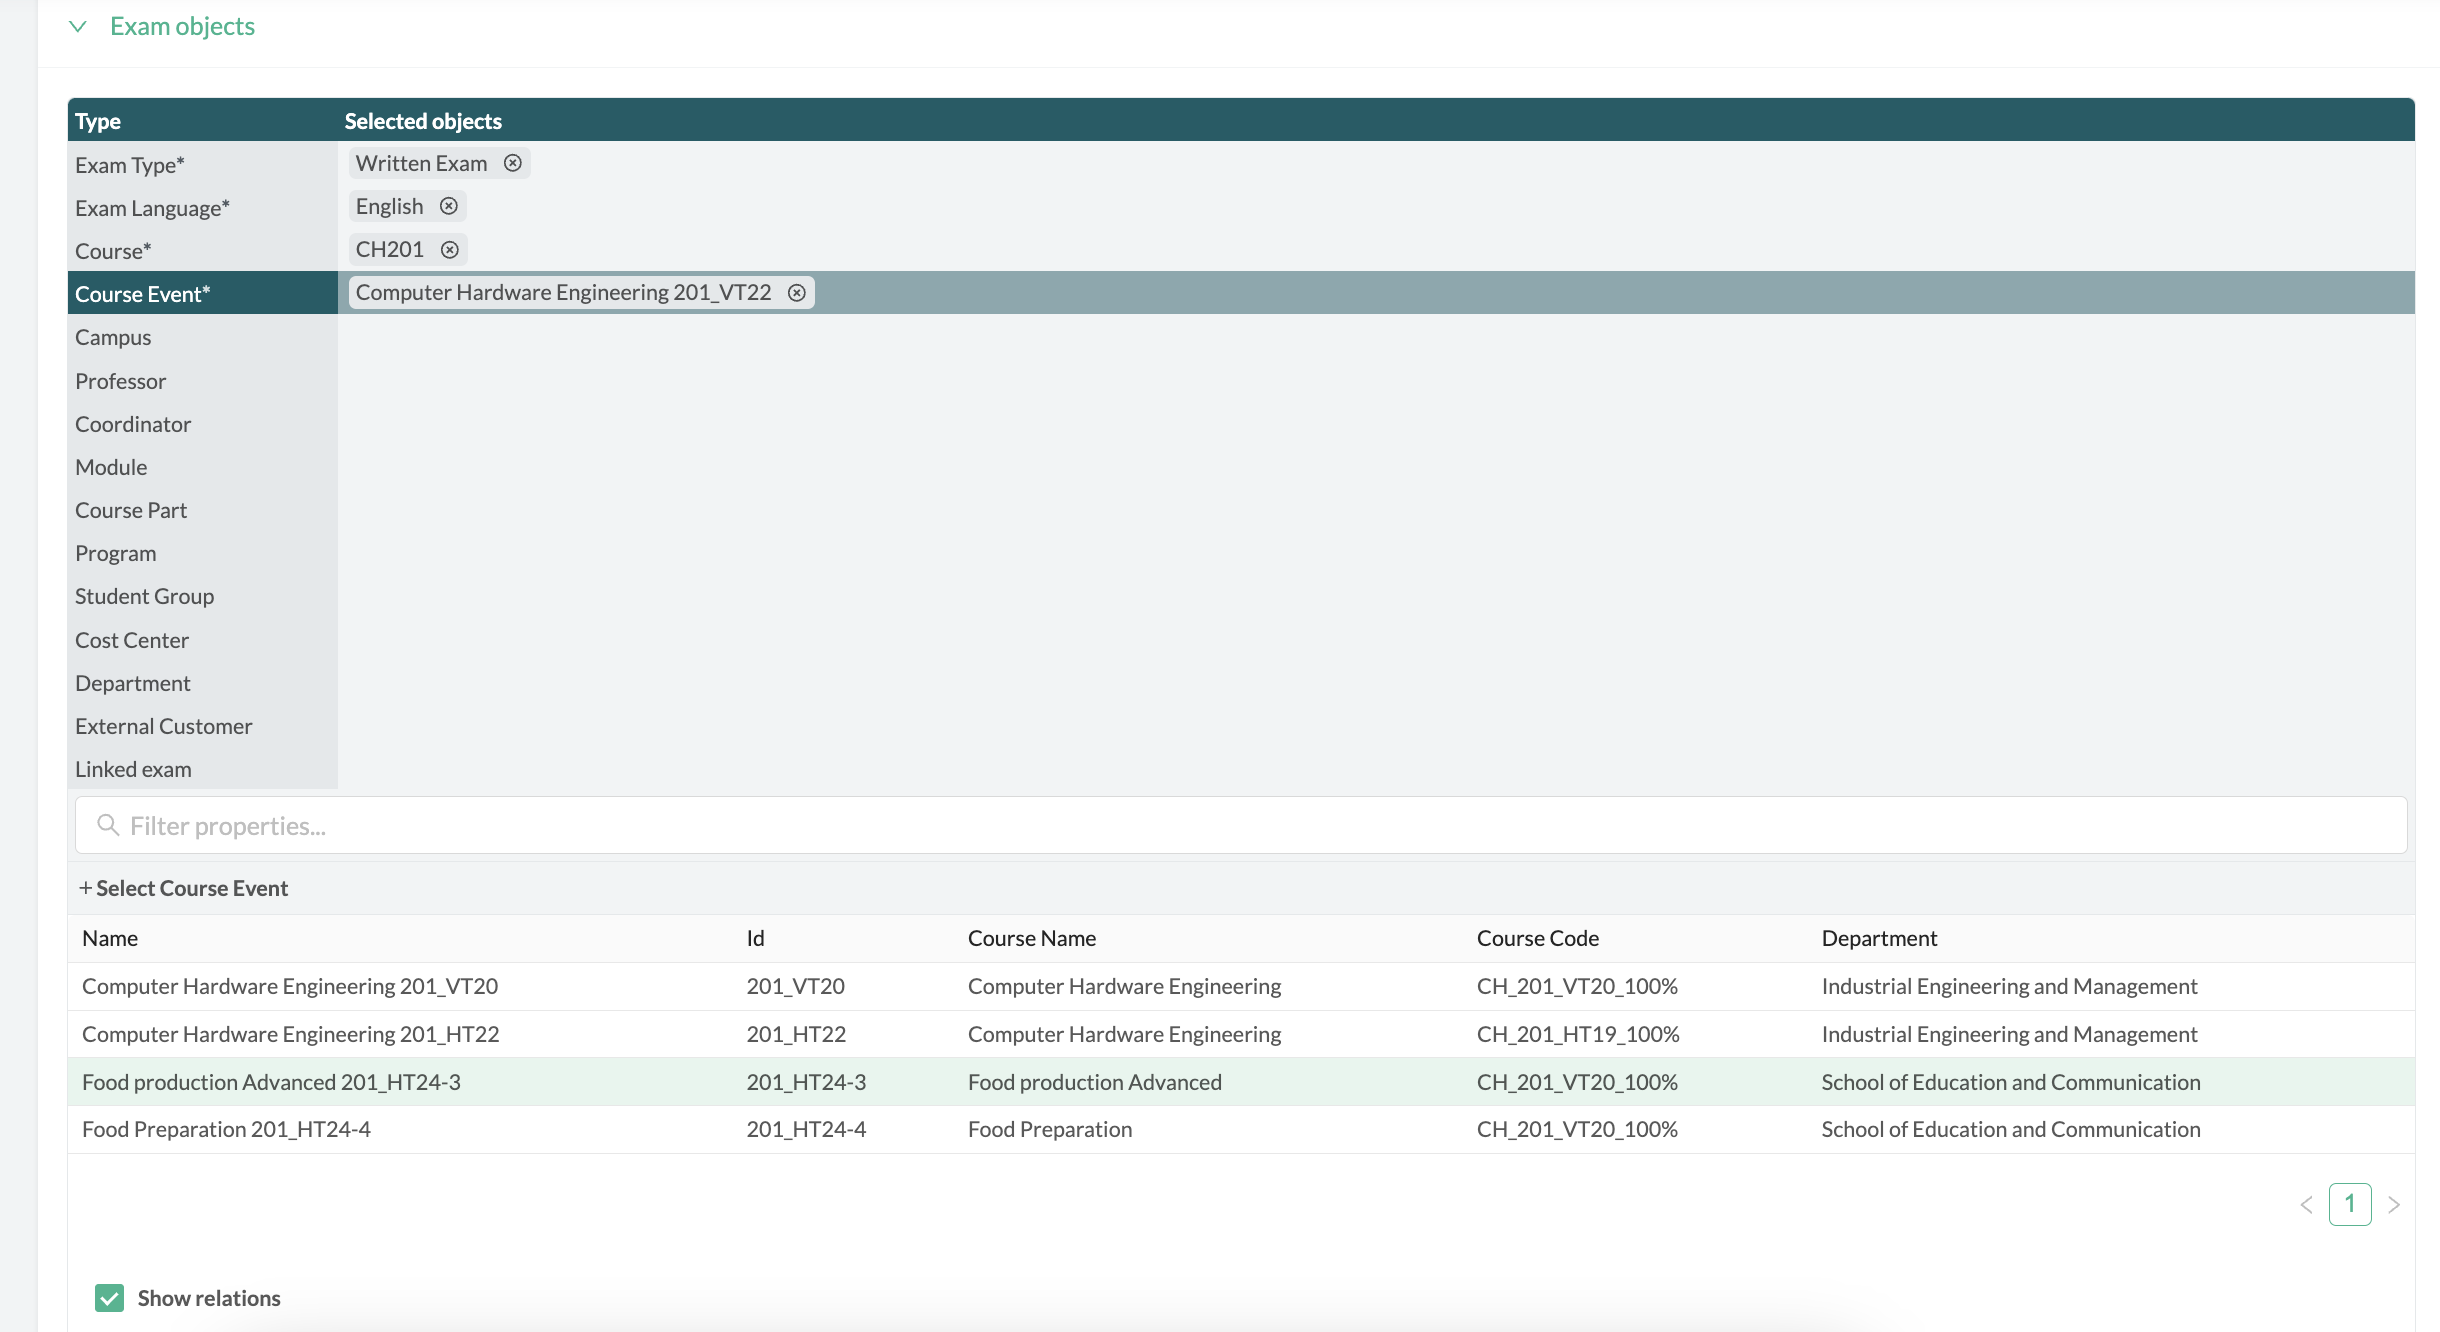Click the 201_HT24-4 Id cell

806,1129
